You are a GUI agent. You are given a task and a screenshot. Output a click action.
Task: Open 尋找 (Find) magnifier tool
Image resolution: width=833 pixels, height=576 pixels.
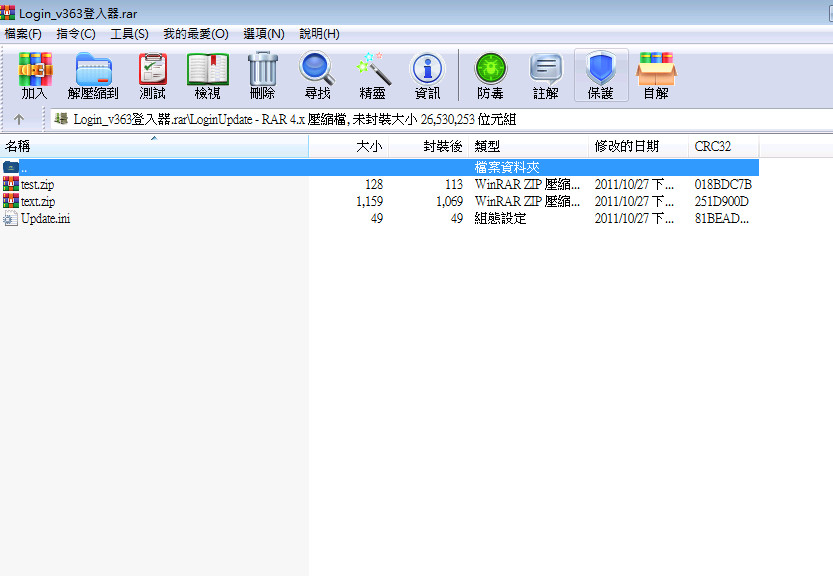tap(318, 75)
